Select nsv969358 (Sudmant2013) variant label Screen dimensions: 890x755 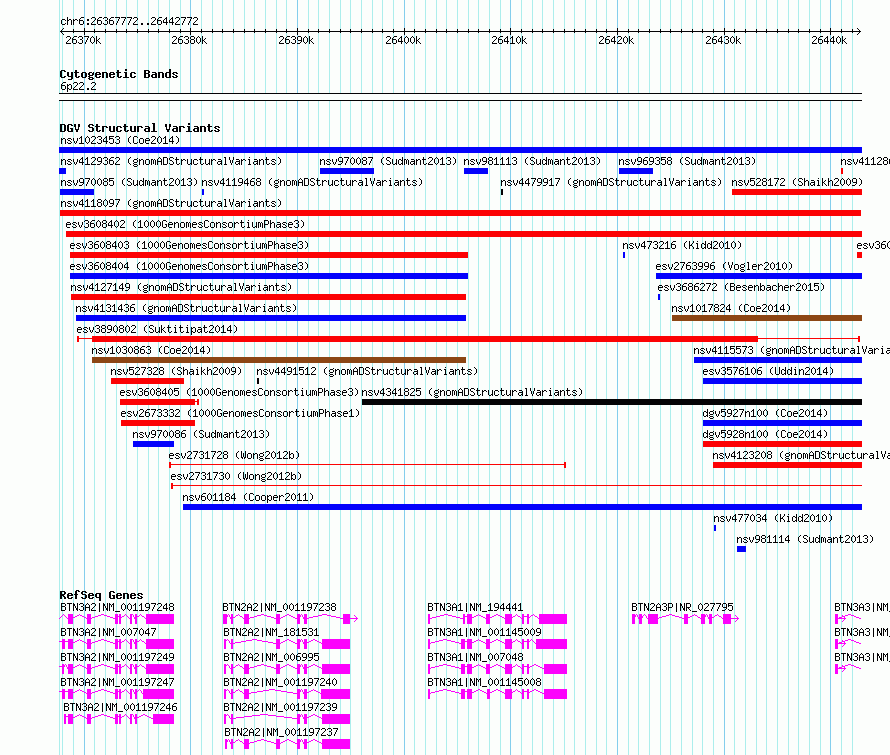687,161
